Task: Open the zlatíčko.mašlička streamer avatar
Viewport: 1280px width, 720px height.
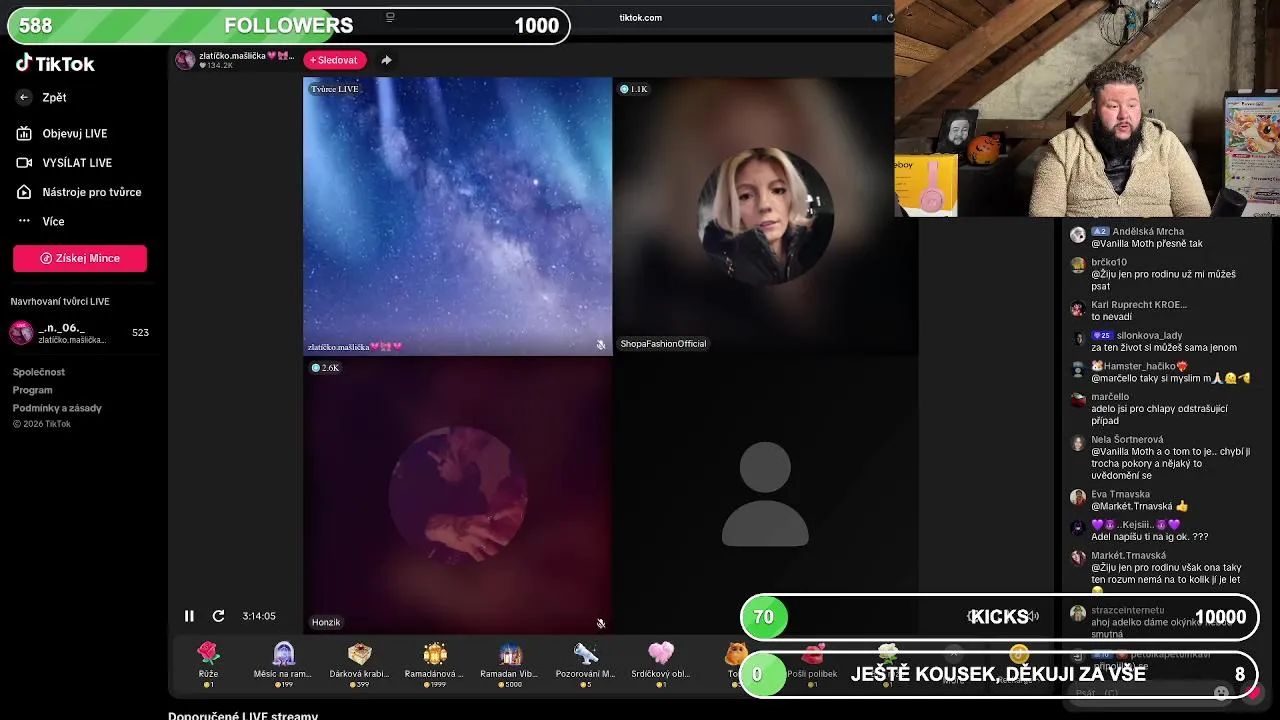Action: 185,60
